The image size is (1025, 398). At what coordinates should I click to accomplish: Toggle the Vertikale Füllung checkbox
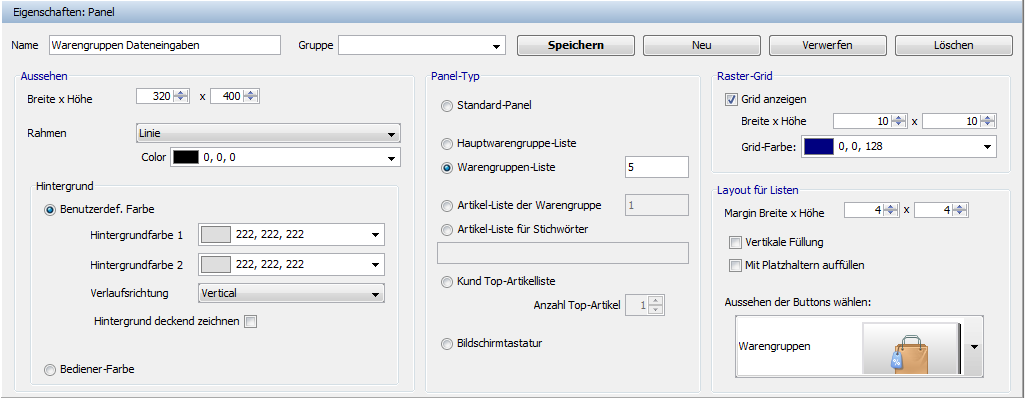coord(734,243)
